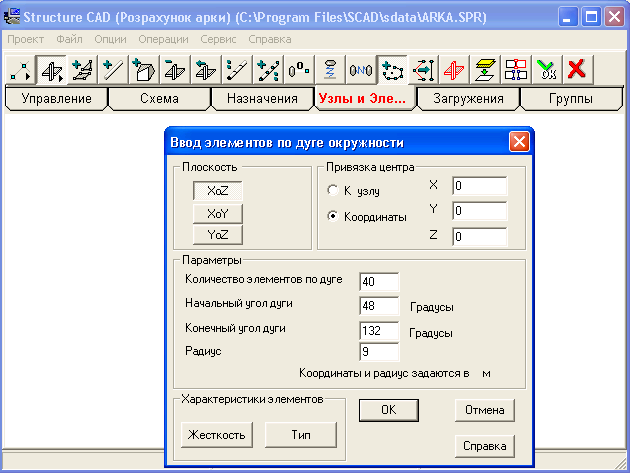
Task: Switch to the Назначения tab
Action: [x=262, y=98]
